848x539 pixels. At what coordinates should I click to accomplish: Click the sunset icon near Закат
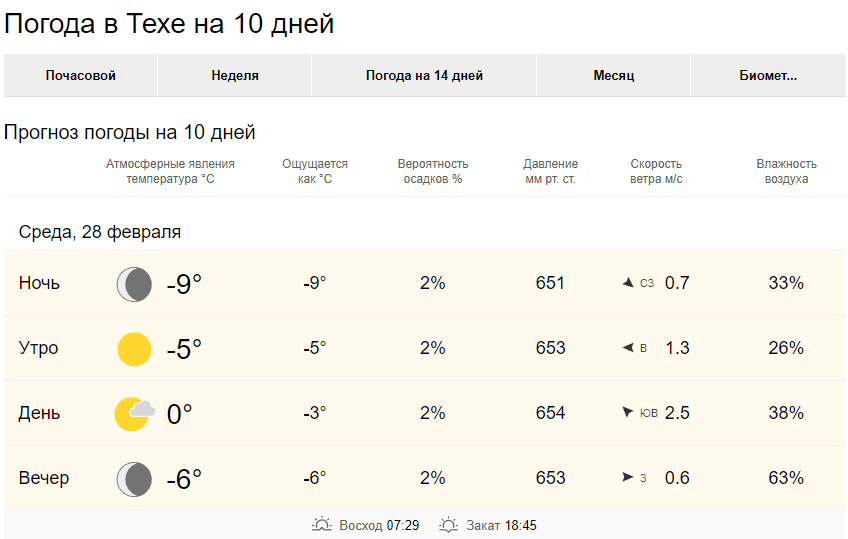[x=449, y=525]
